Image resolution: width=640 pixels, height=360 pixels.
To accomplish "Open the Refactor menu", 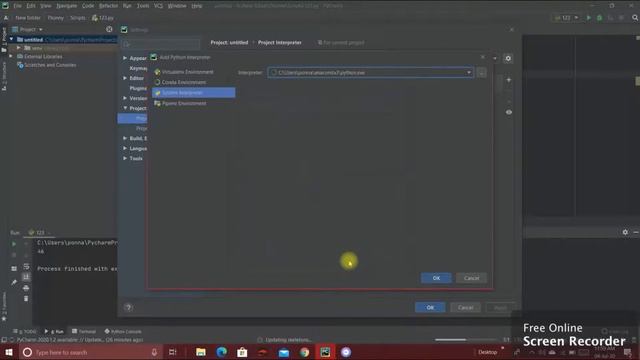I will pyautogui.click(x=108, y=6).
